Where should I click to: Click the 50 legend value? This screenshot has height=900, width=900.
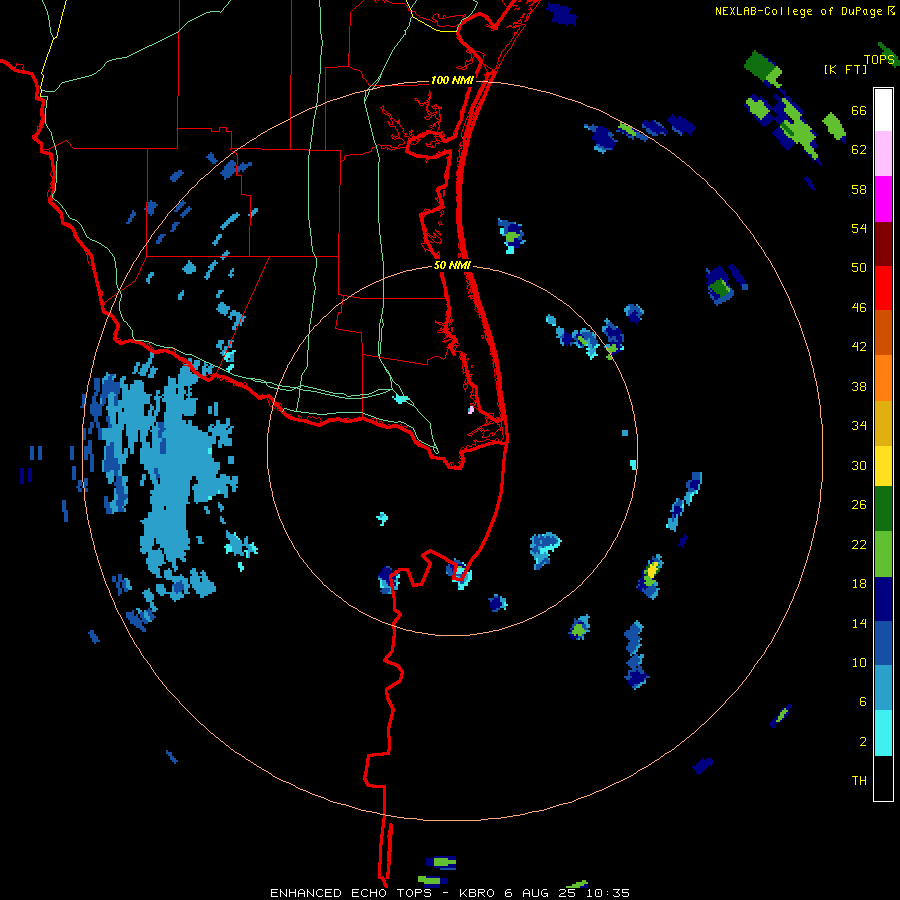[859, 268]
